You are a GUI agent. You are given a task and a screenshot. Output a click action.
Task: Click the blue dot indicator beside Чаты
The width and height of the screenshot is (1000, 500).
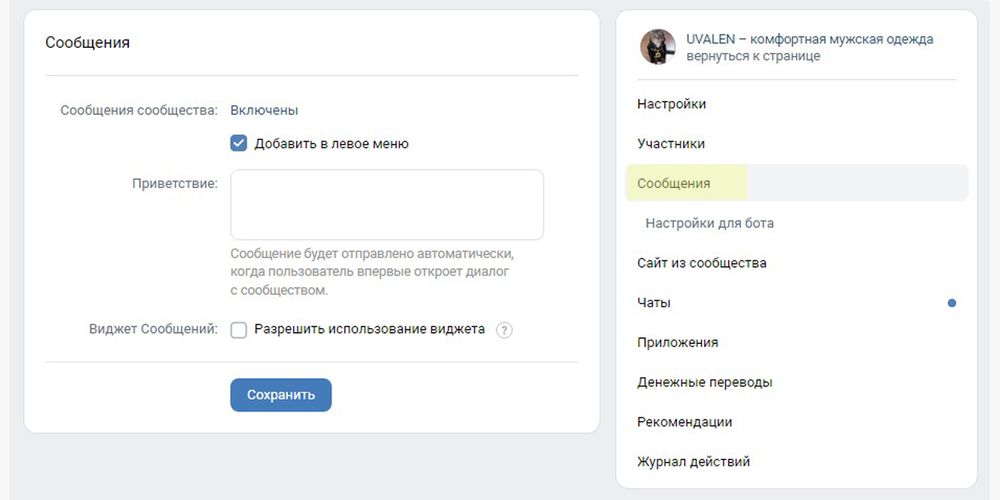point(952,303)
